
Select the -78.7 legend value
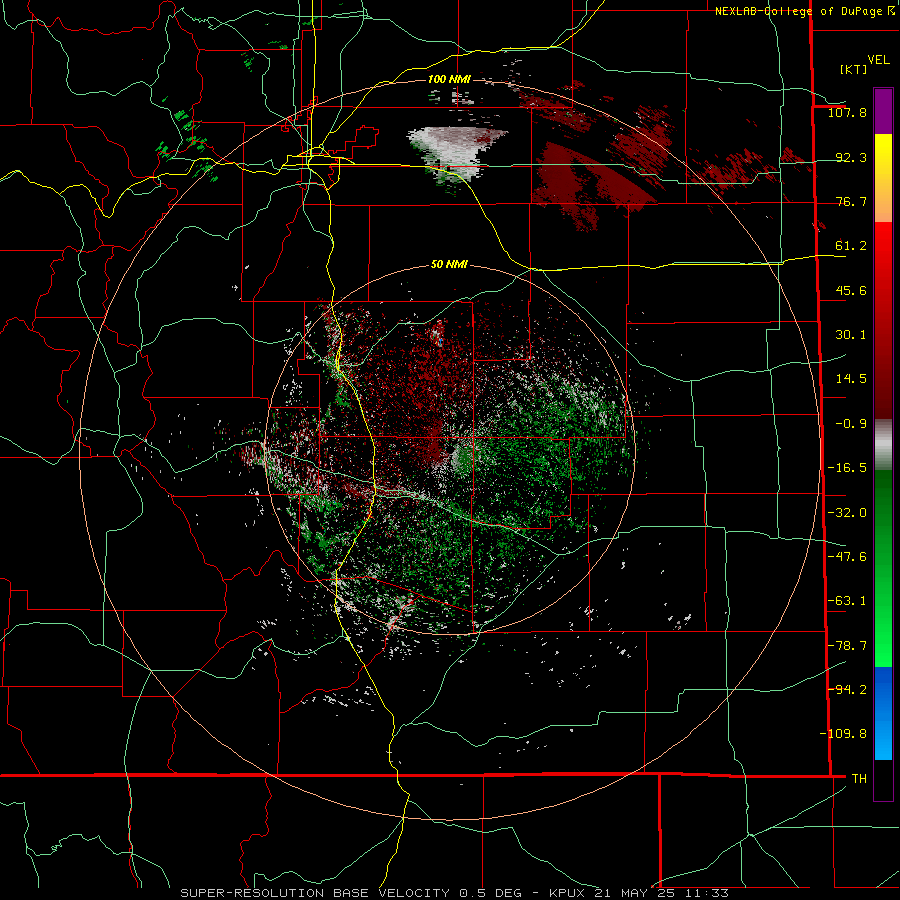point(847,646)
